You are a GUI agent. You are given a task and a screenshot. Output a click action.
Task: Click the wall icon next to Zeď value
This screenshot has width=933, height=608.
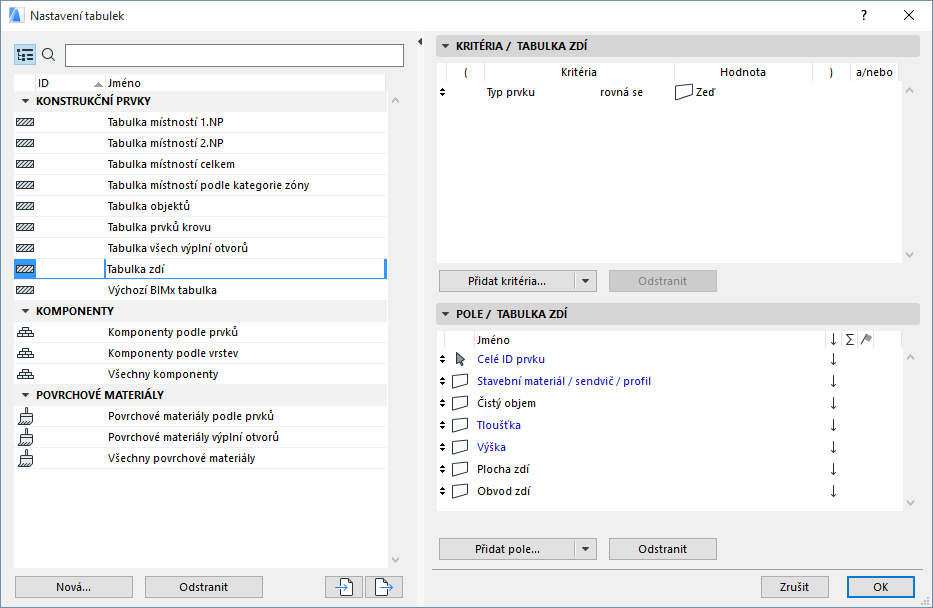(684, 92)
